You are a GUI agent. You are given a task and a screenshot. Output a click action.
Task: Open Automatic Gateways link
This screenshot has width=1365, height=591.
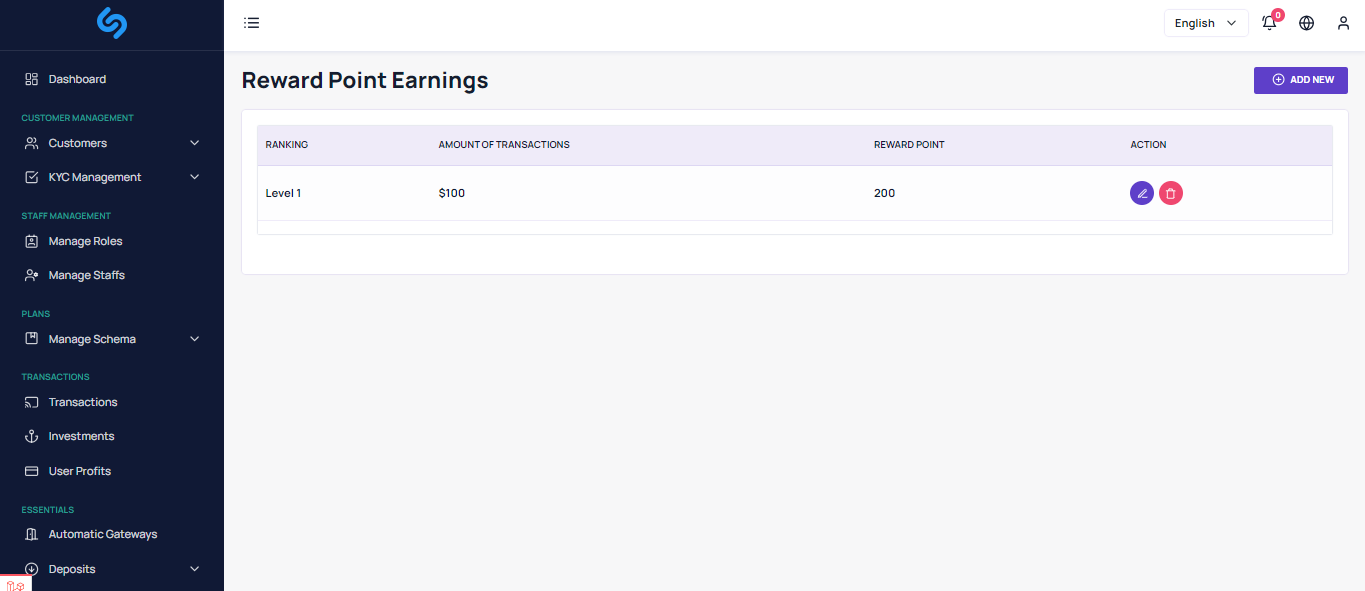click(102, 534)
